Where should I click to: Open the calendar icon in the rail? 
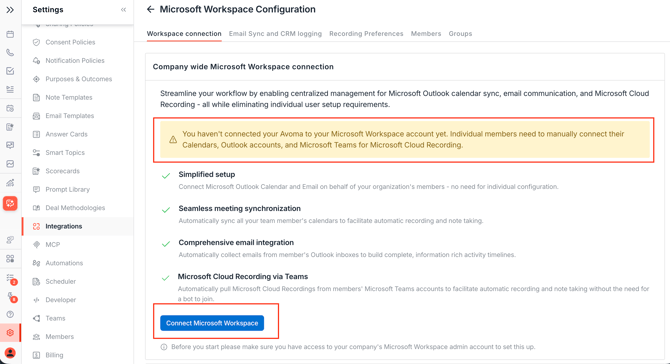click(10, 34)
